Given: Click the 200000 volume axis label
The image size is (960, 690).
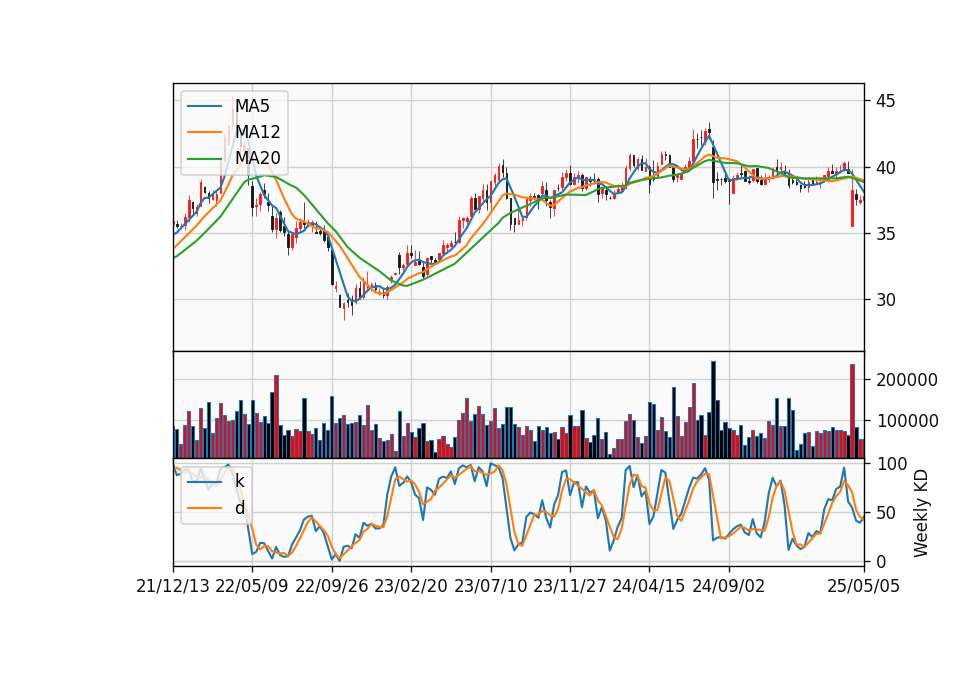Looking at the screenshot, I should click(907, 380).
